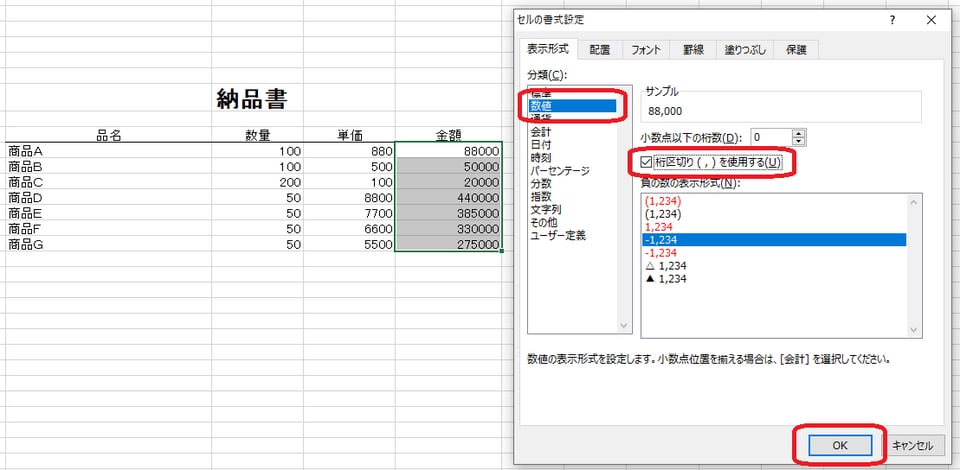Viewport: 960px width, 470px height.
Task: Select the 品名 header cell
Action: click(x=109, y=135)
